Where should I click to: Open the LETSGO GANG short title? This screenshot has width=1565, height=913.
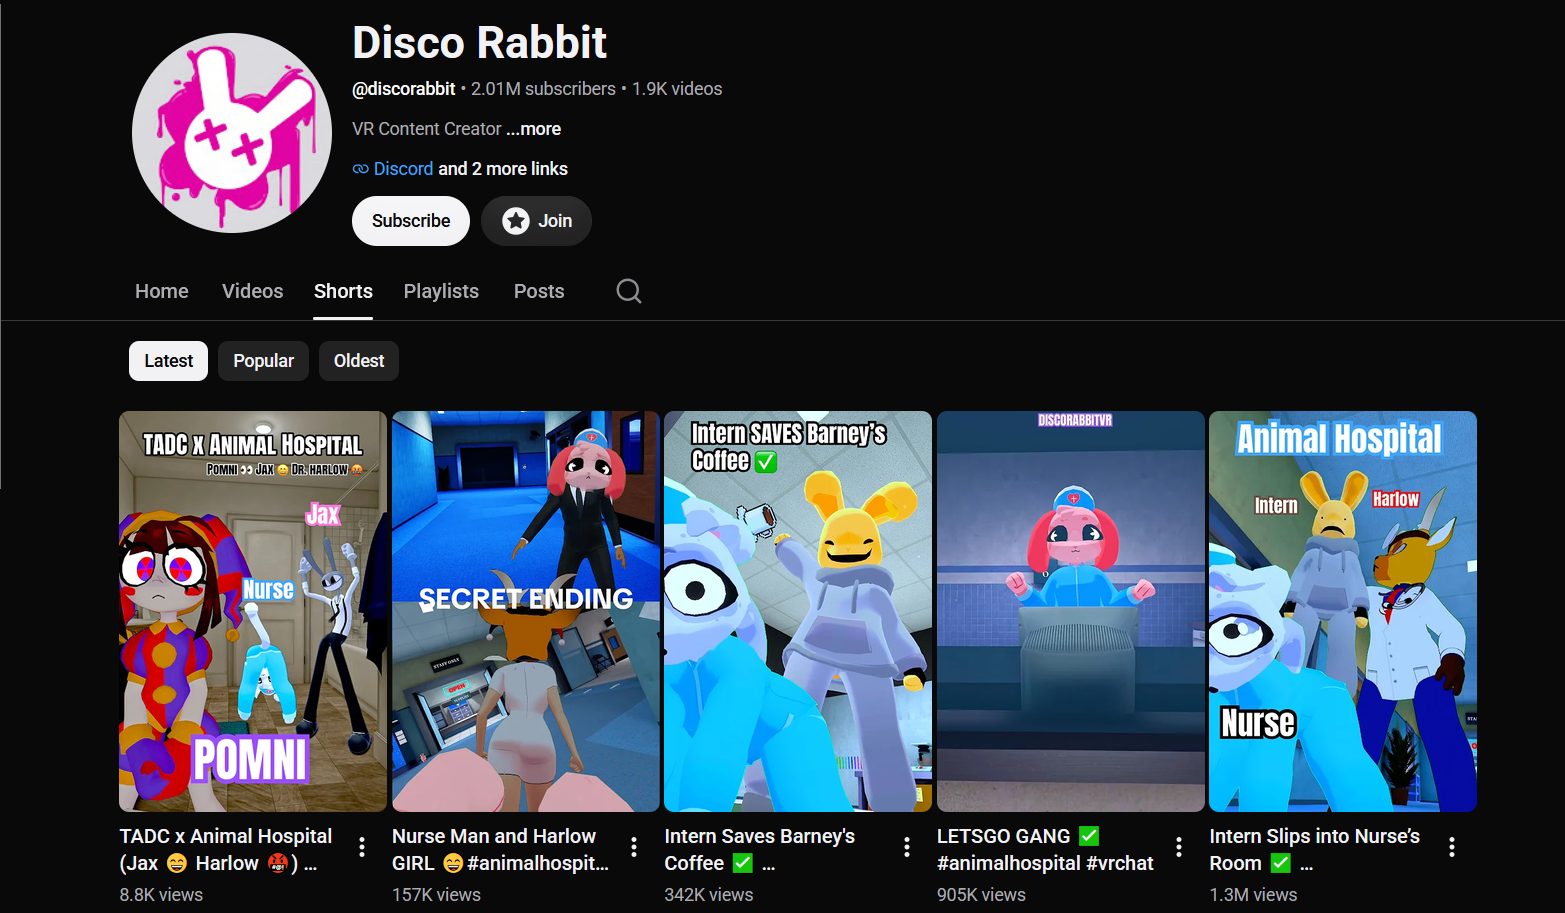click(1045, 849)
